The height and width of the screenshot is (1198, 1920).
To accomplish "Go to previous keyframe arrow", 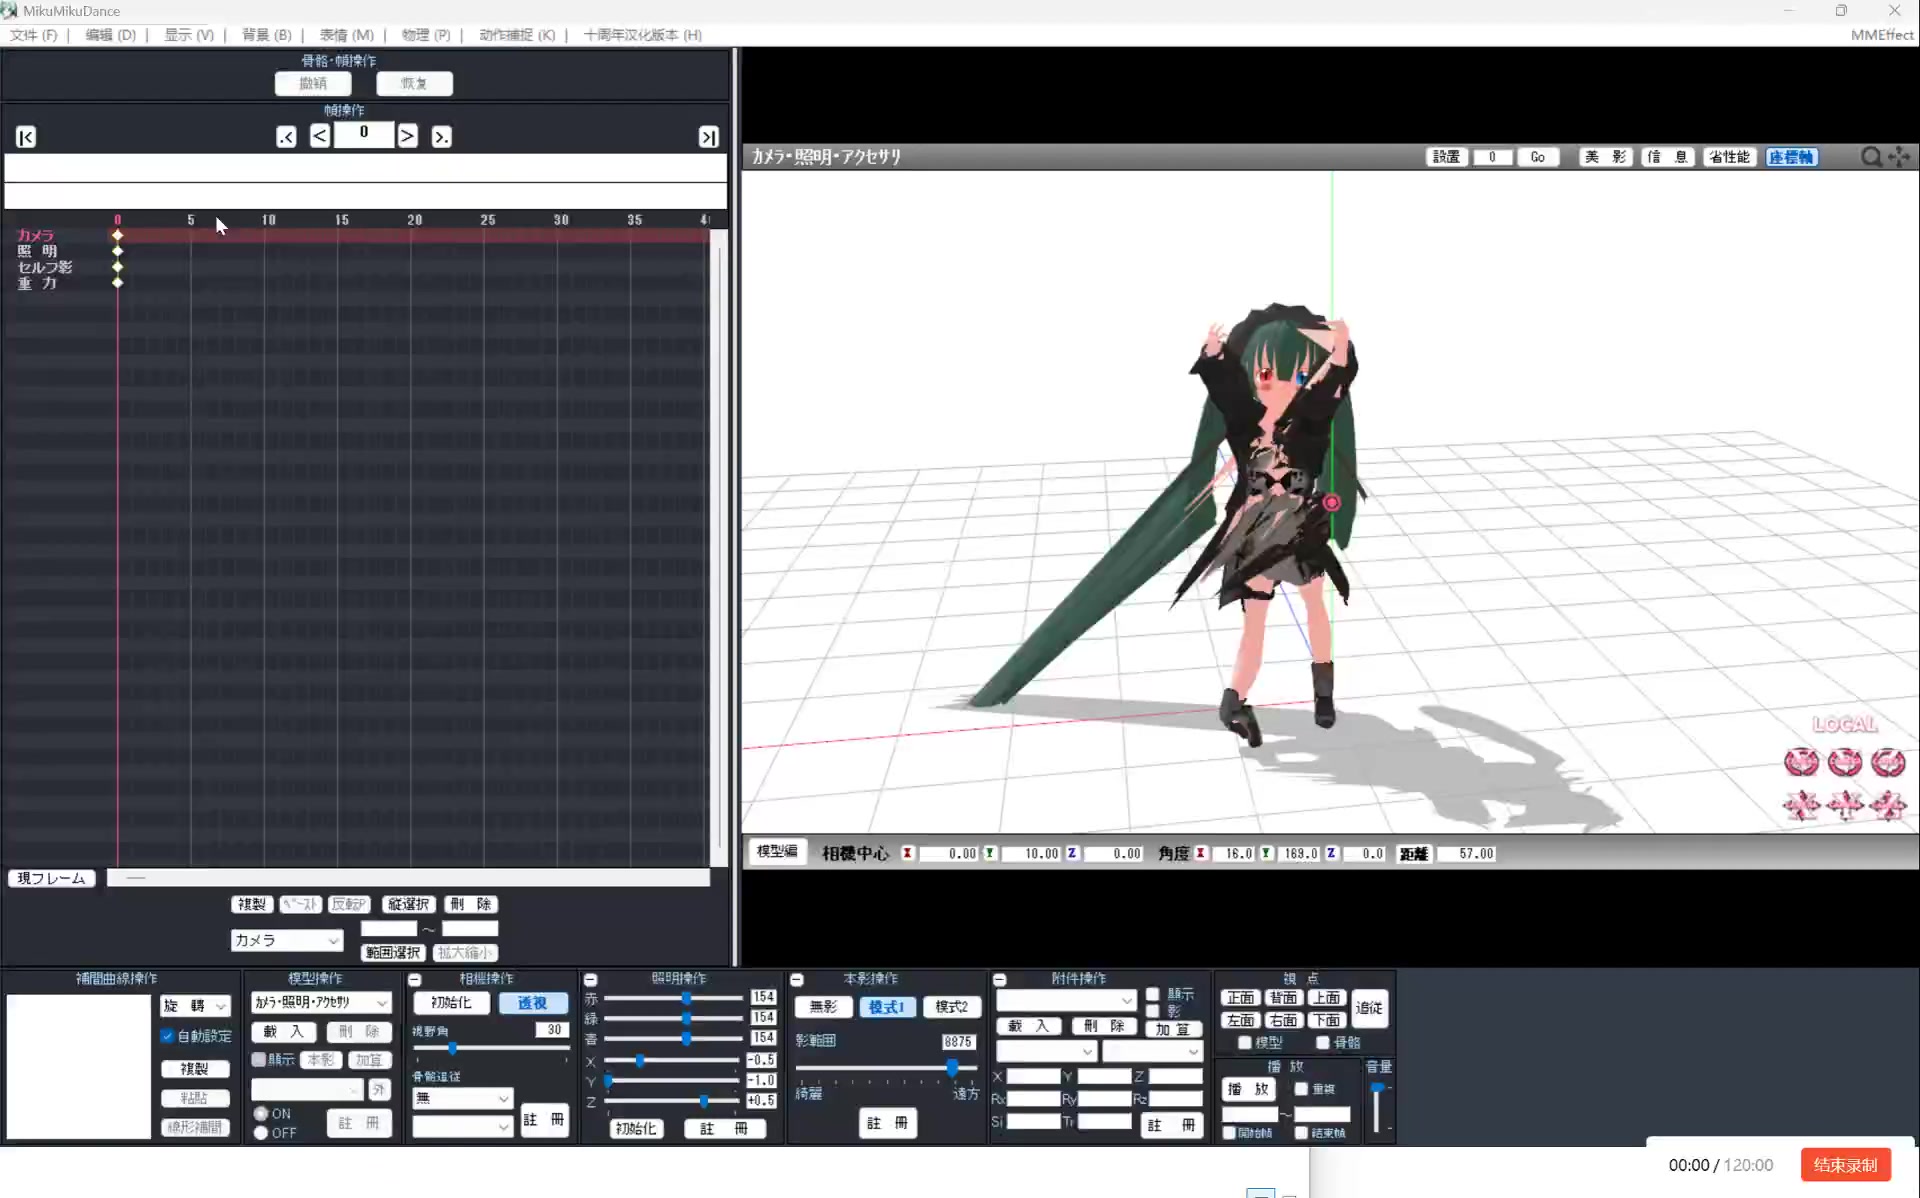I will pos(286,137).
